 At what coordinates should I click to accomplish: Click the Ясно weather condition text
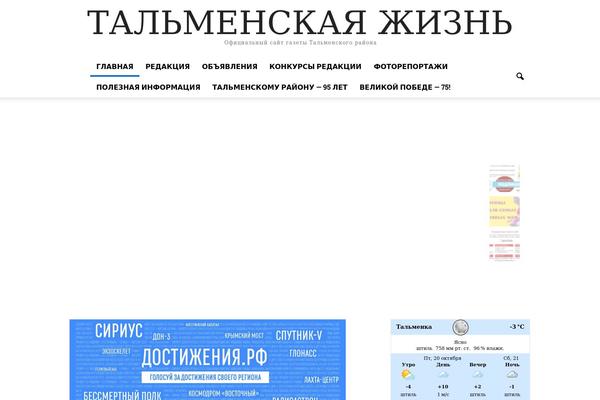[460, 342]
